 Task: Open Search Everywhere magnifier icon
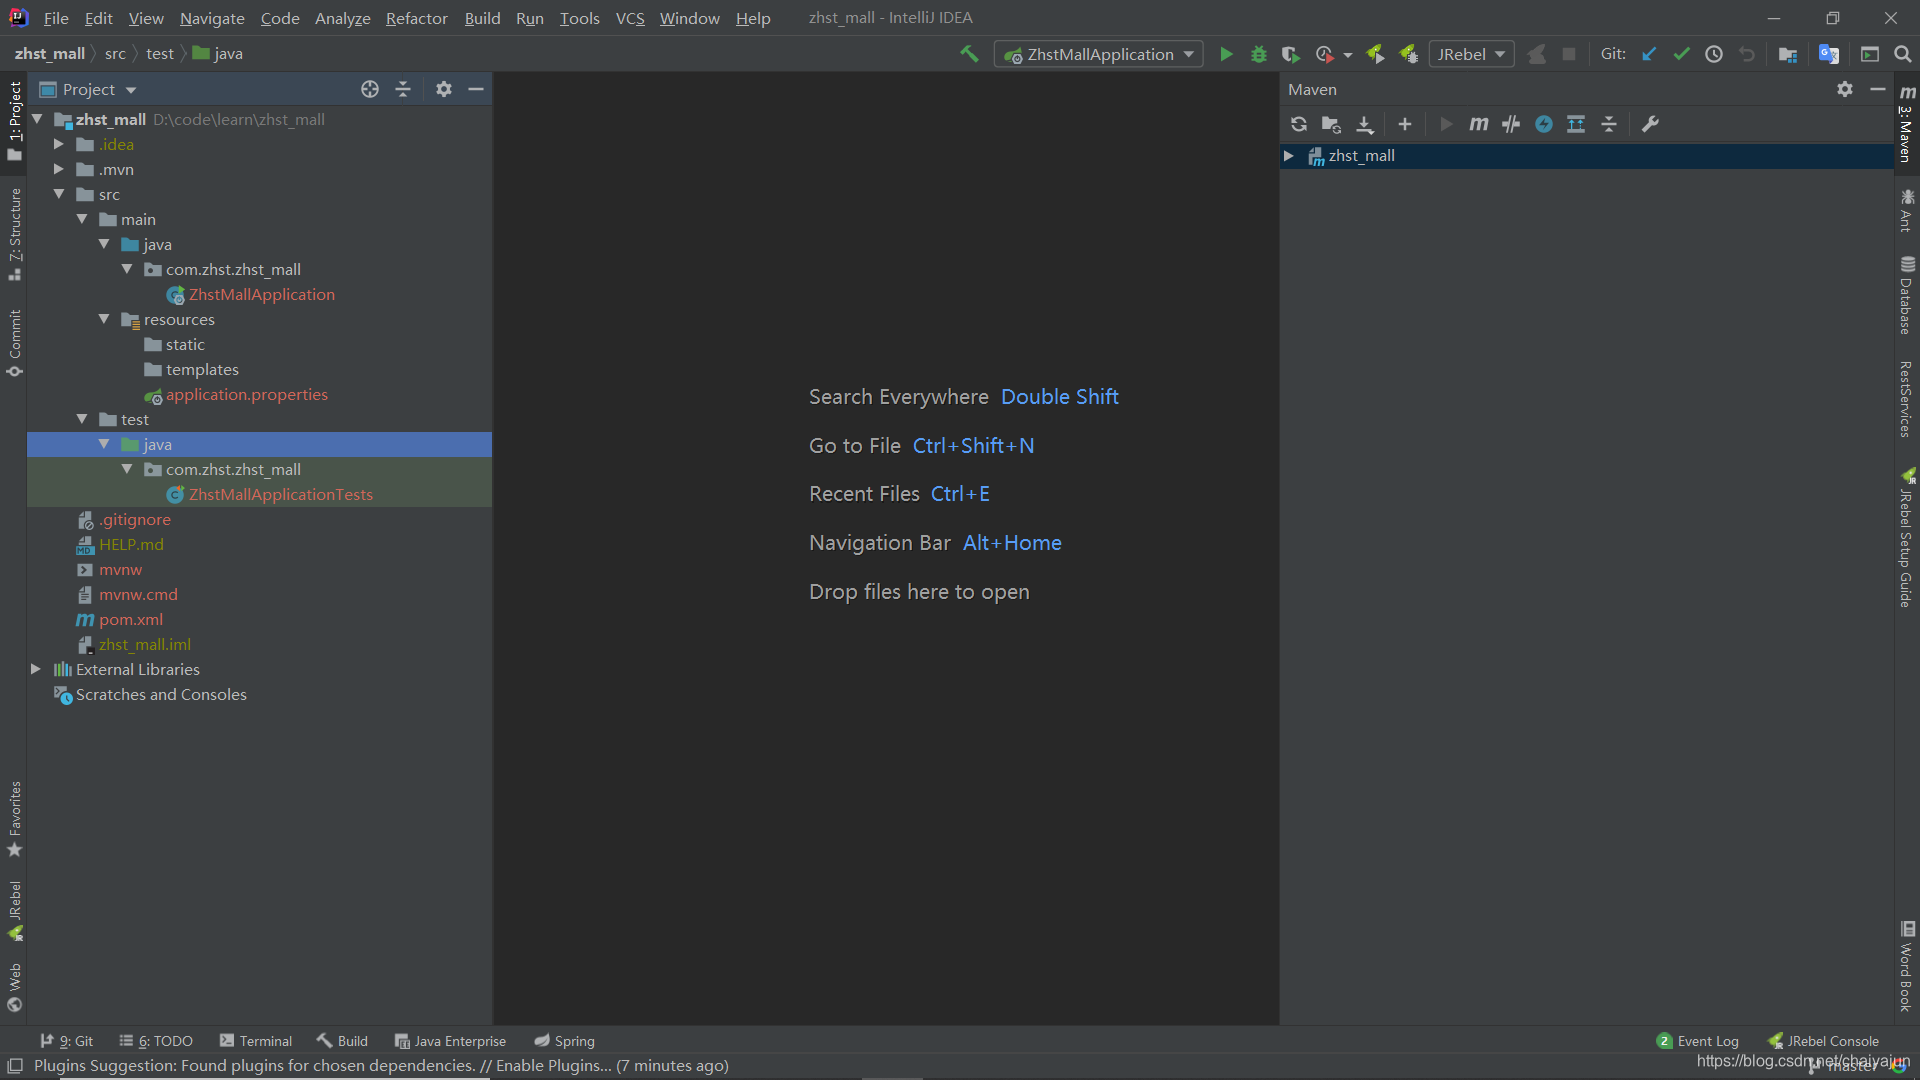tap(1902, 54)
